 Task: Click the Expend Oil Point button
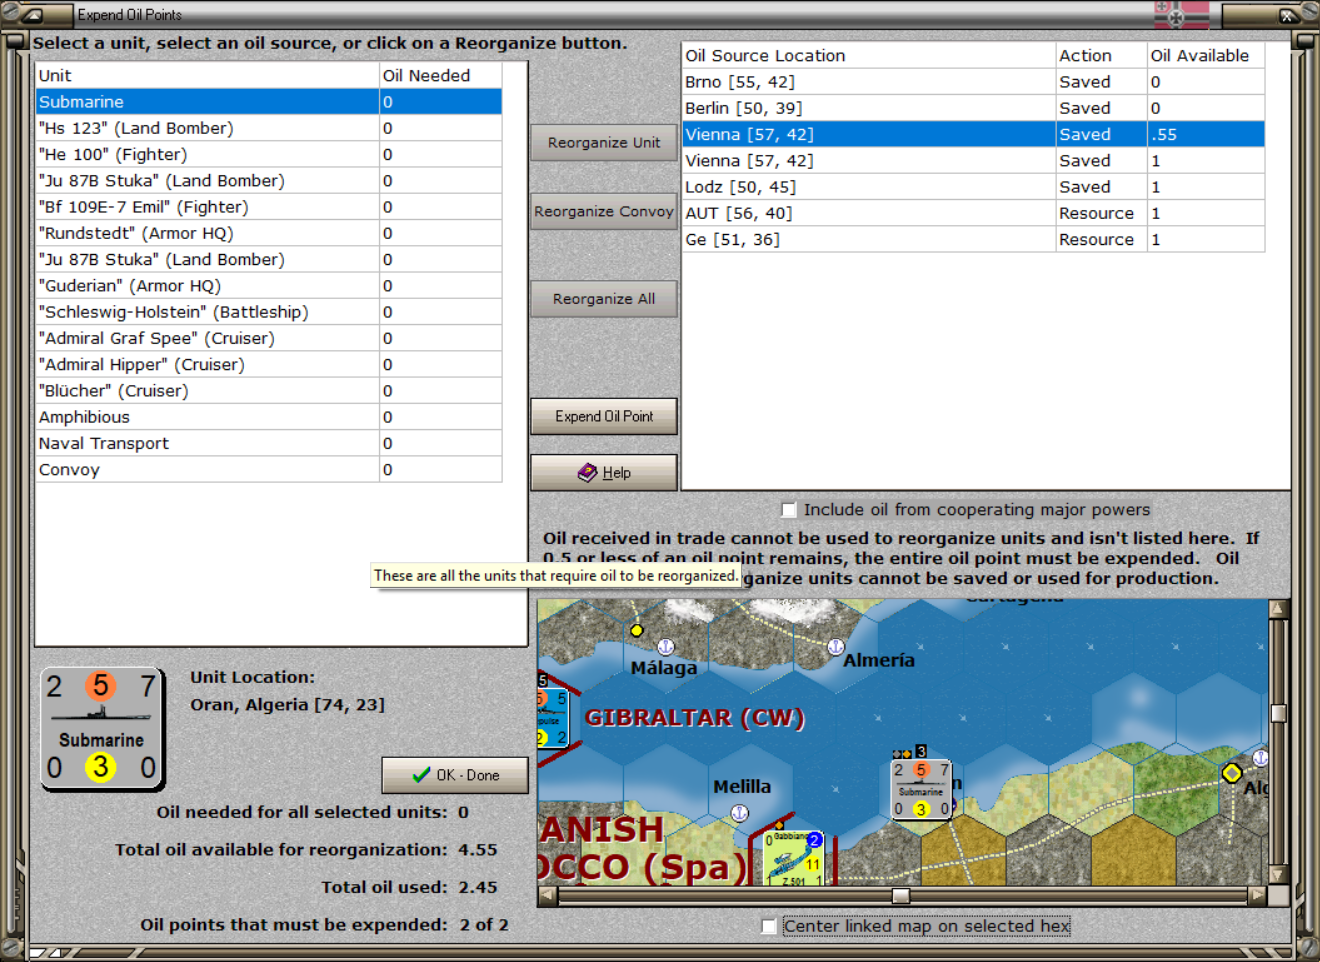click(604, 416)
